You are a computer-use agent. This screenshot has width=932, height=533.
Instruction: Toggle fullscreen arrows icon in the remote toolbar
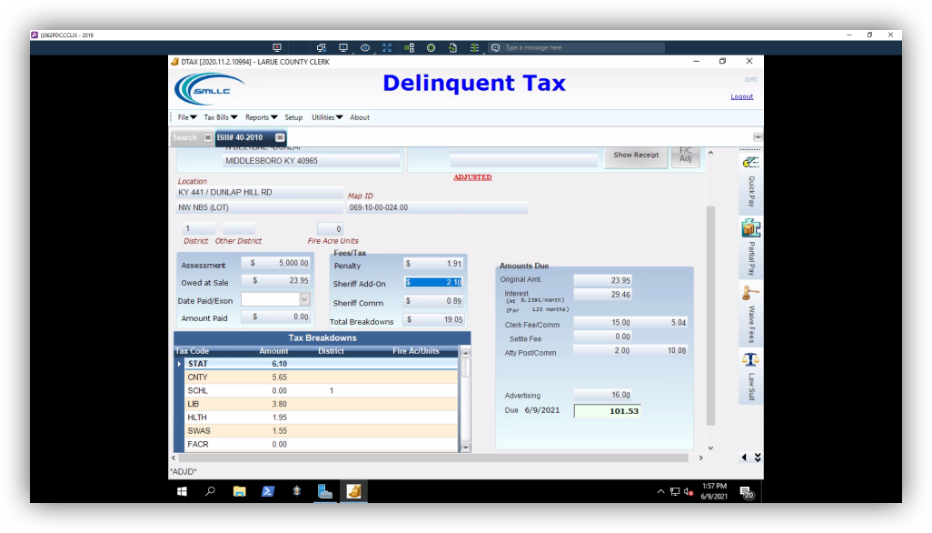tap(387, 48)
